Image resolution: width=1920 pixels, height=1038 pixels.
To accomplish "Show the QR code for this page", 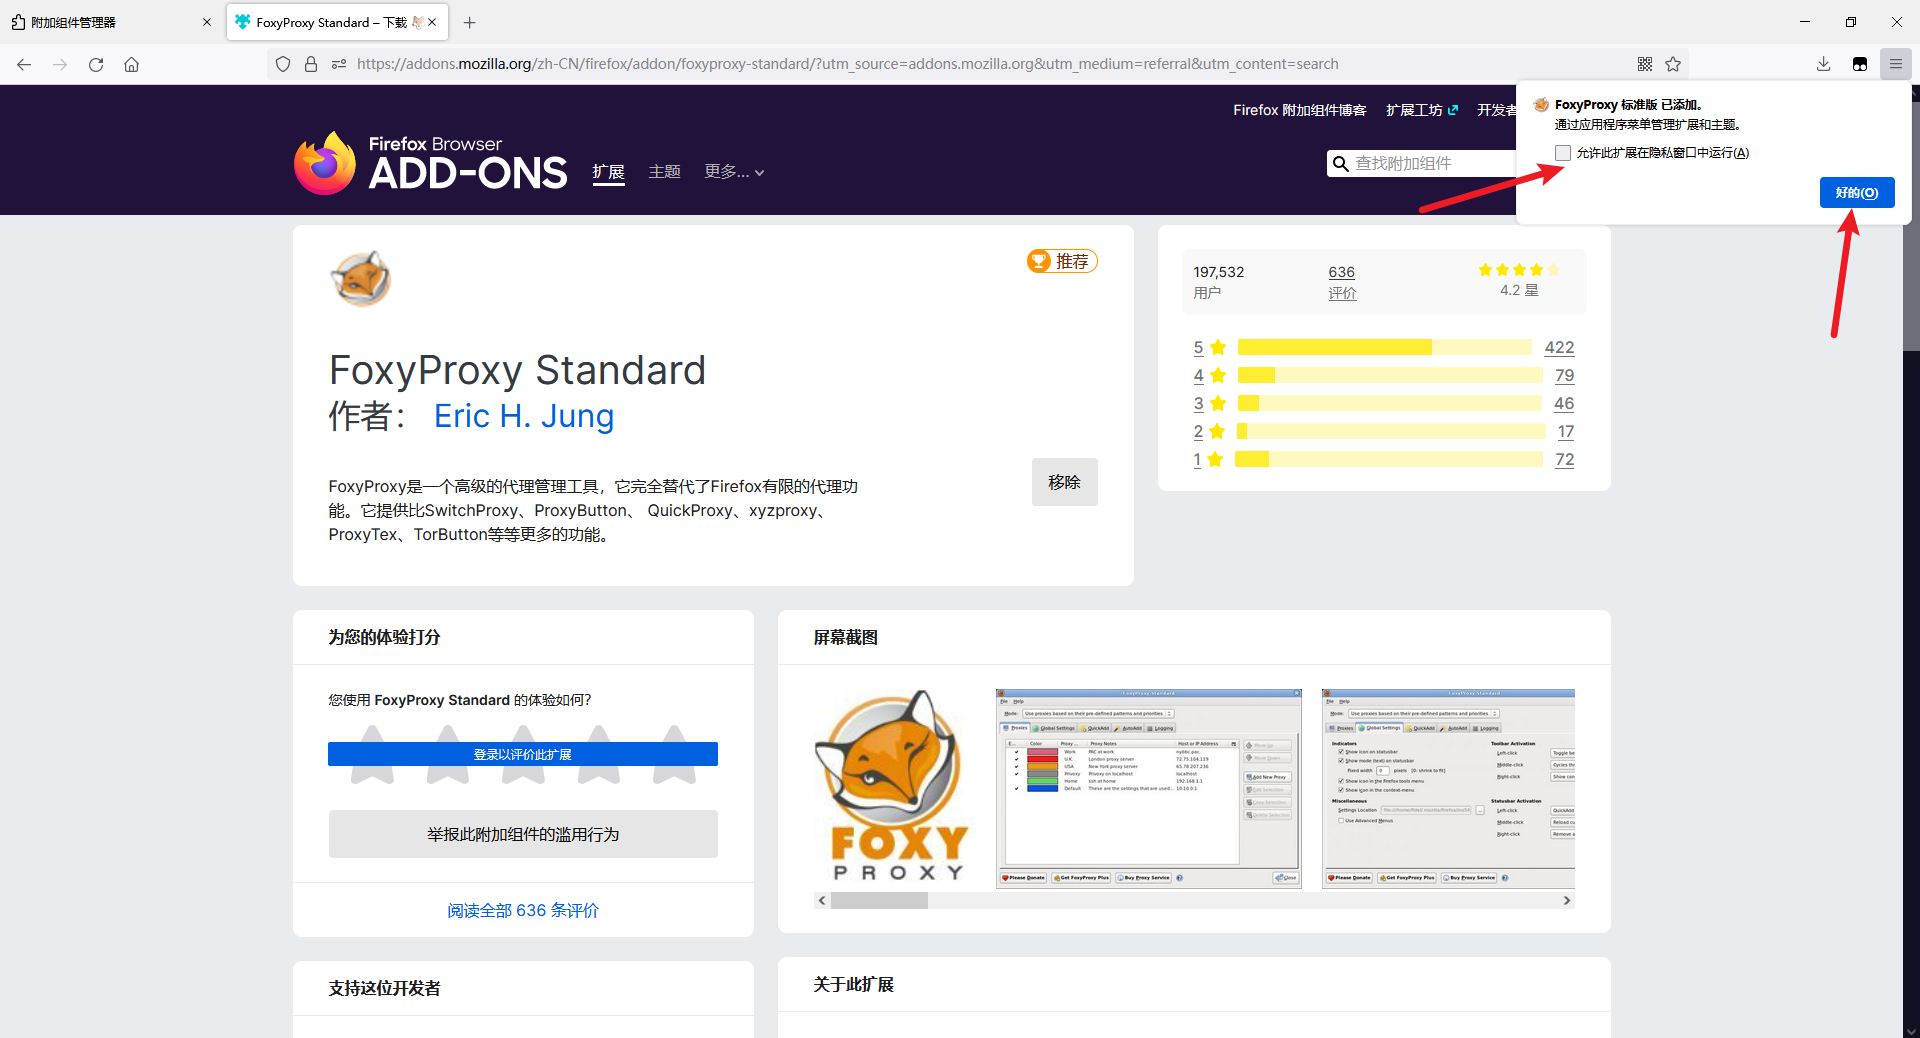I will [x=1645, y=64].
